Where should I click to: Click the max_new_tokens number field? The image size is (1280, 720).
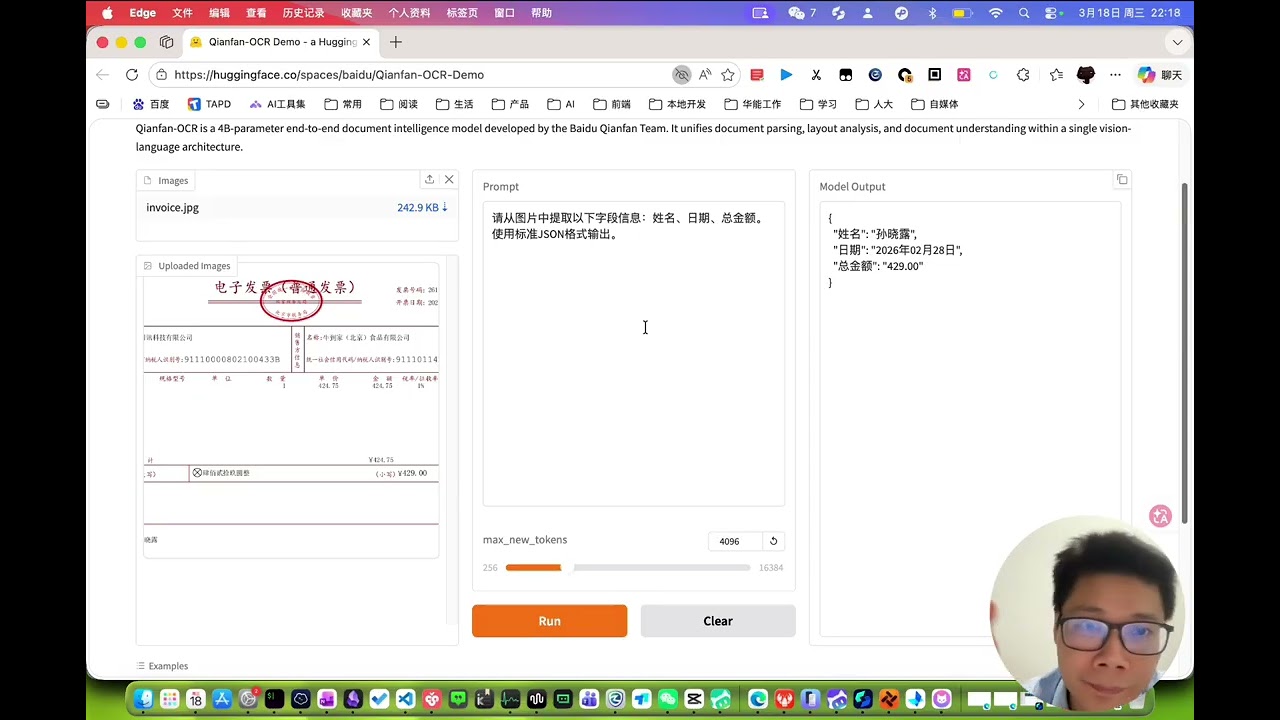coord(736,541)
